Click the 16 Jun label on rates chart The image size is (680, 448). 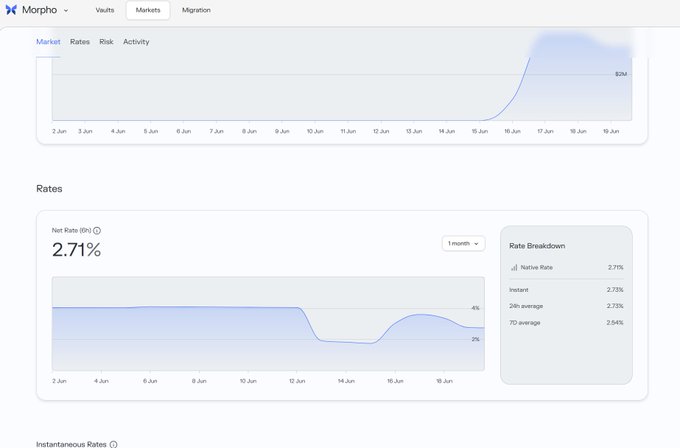[395, 381]
